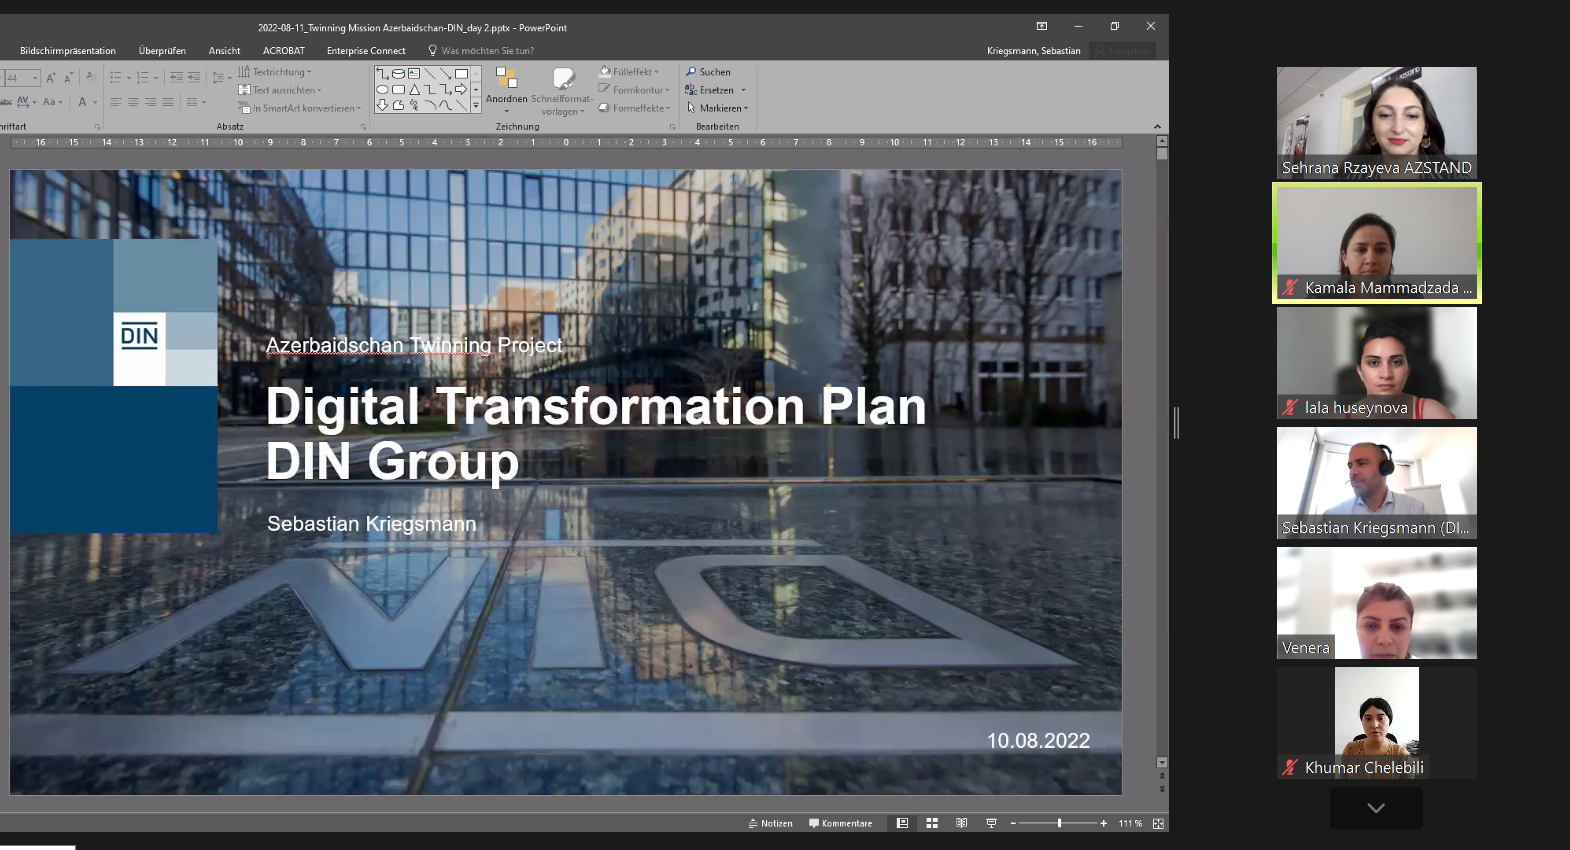
Task: Click 'In SmartArt konvertieren'
Action: pyautogui.click(x=300, y=108)
